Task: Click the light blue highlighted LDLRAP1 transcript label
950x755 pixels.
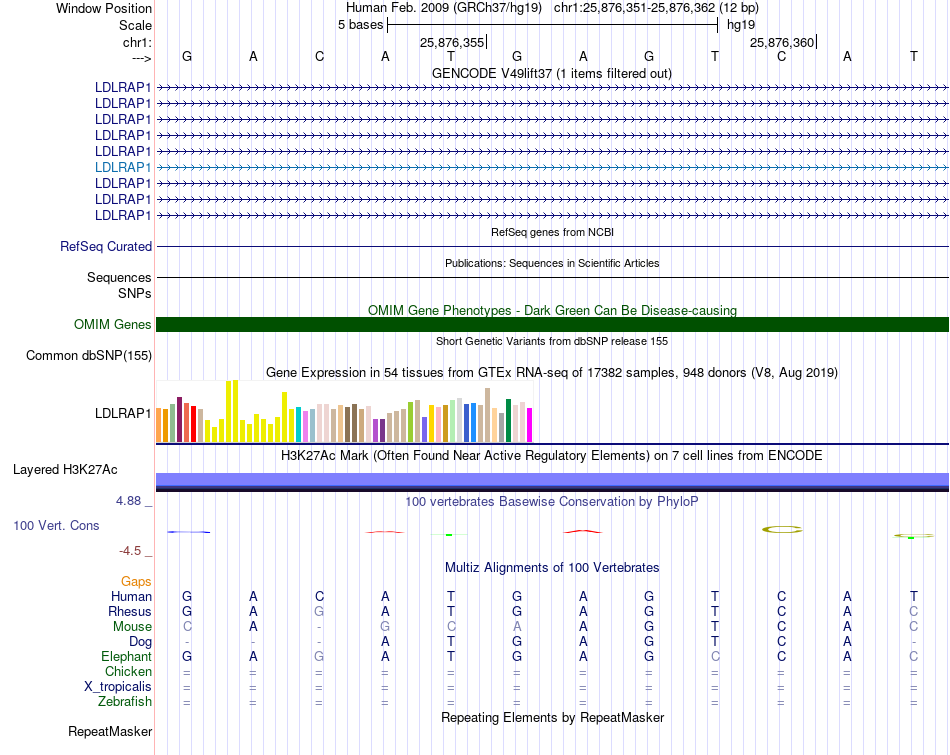Action: tap(122, 167)
